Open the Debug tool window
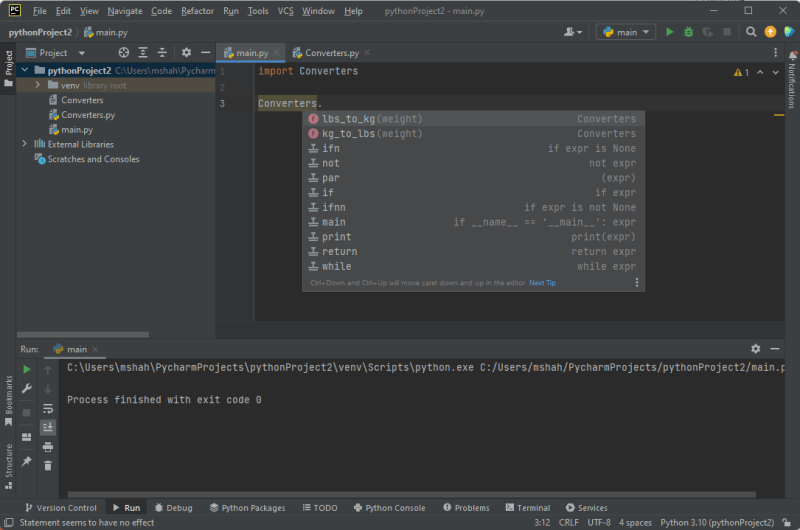 [174, 508]
